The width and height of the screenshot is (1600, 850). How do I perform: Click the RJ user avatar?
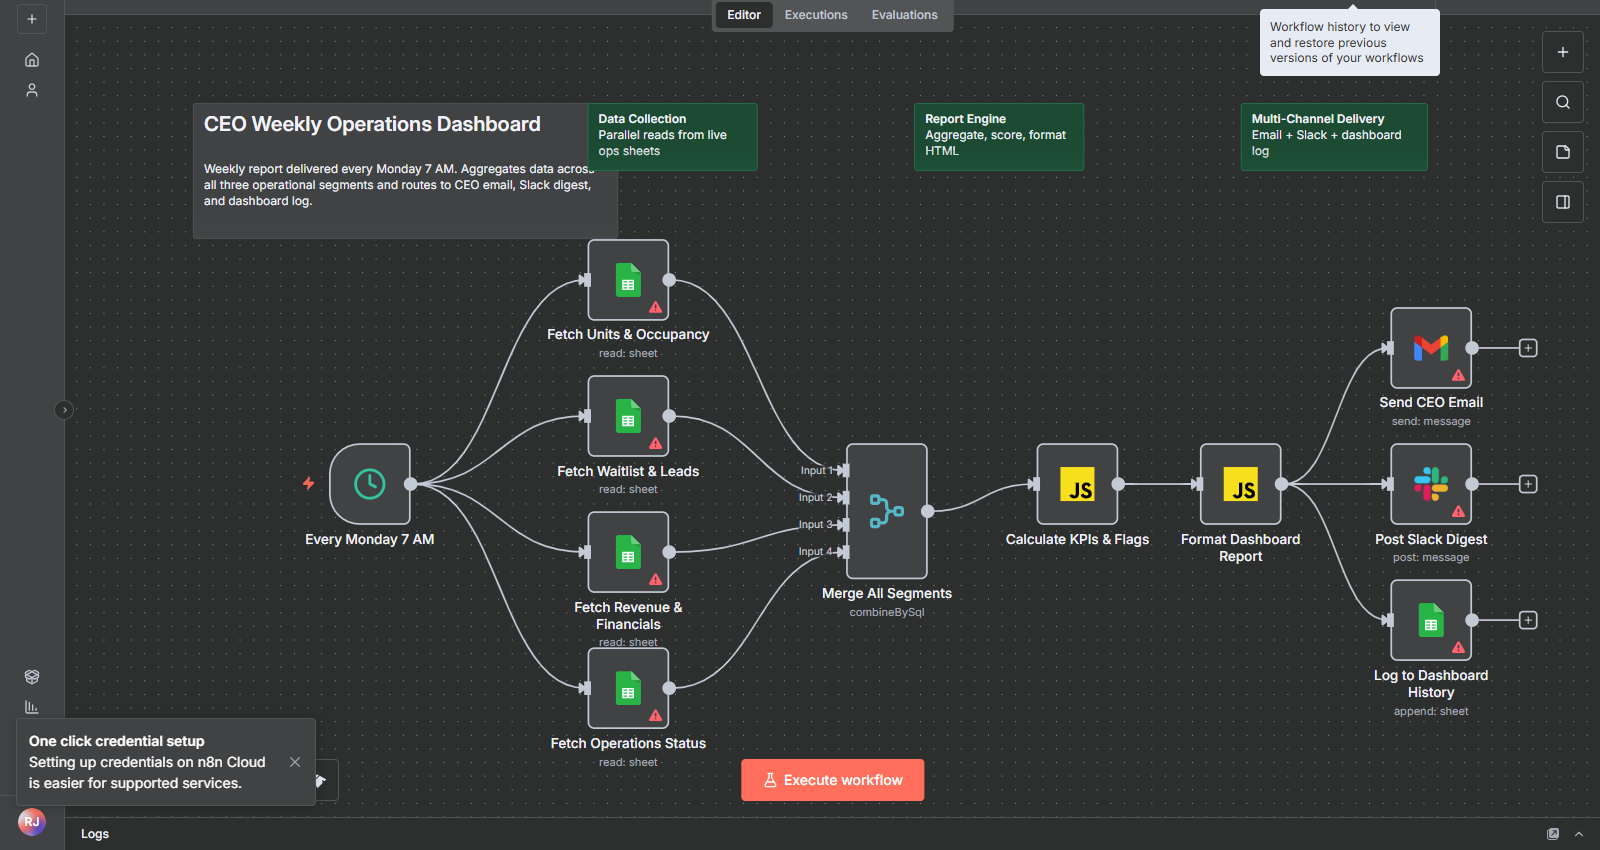pyautogui.click(x=32, y=822)
